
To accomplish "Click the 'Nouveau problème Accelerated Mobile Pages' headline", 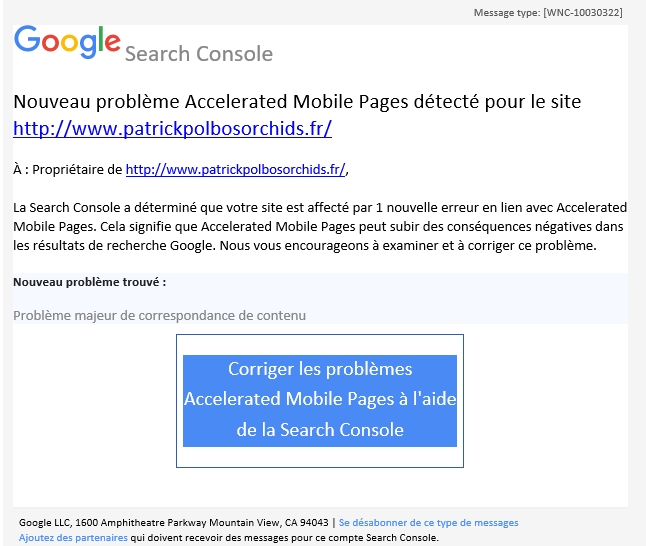I will (297, 102).
